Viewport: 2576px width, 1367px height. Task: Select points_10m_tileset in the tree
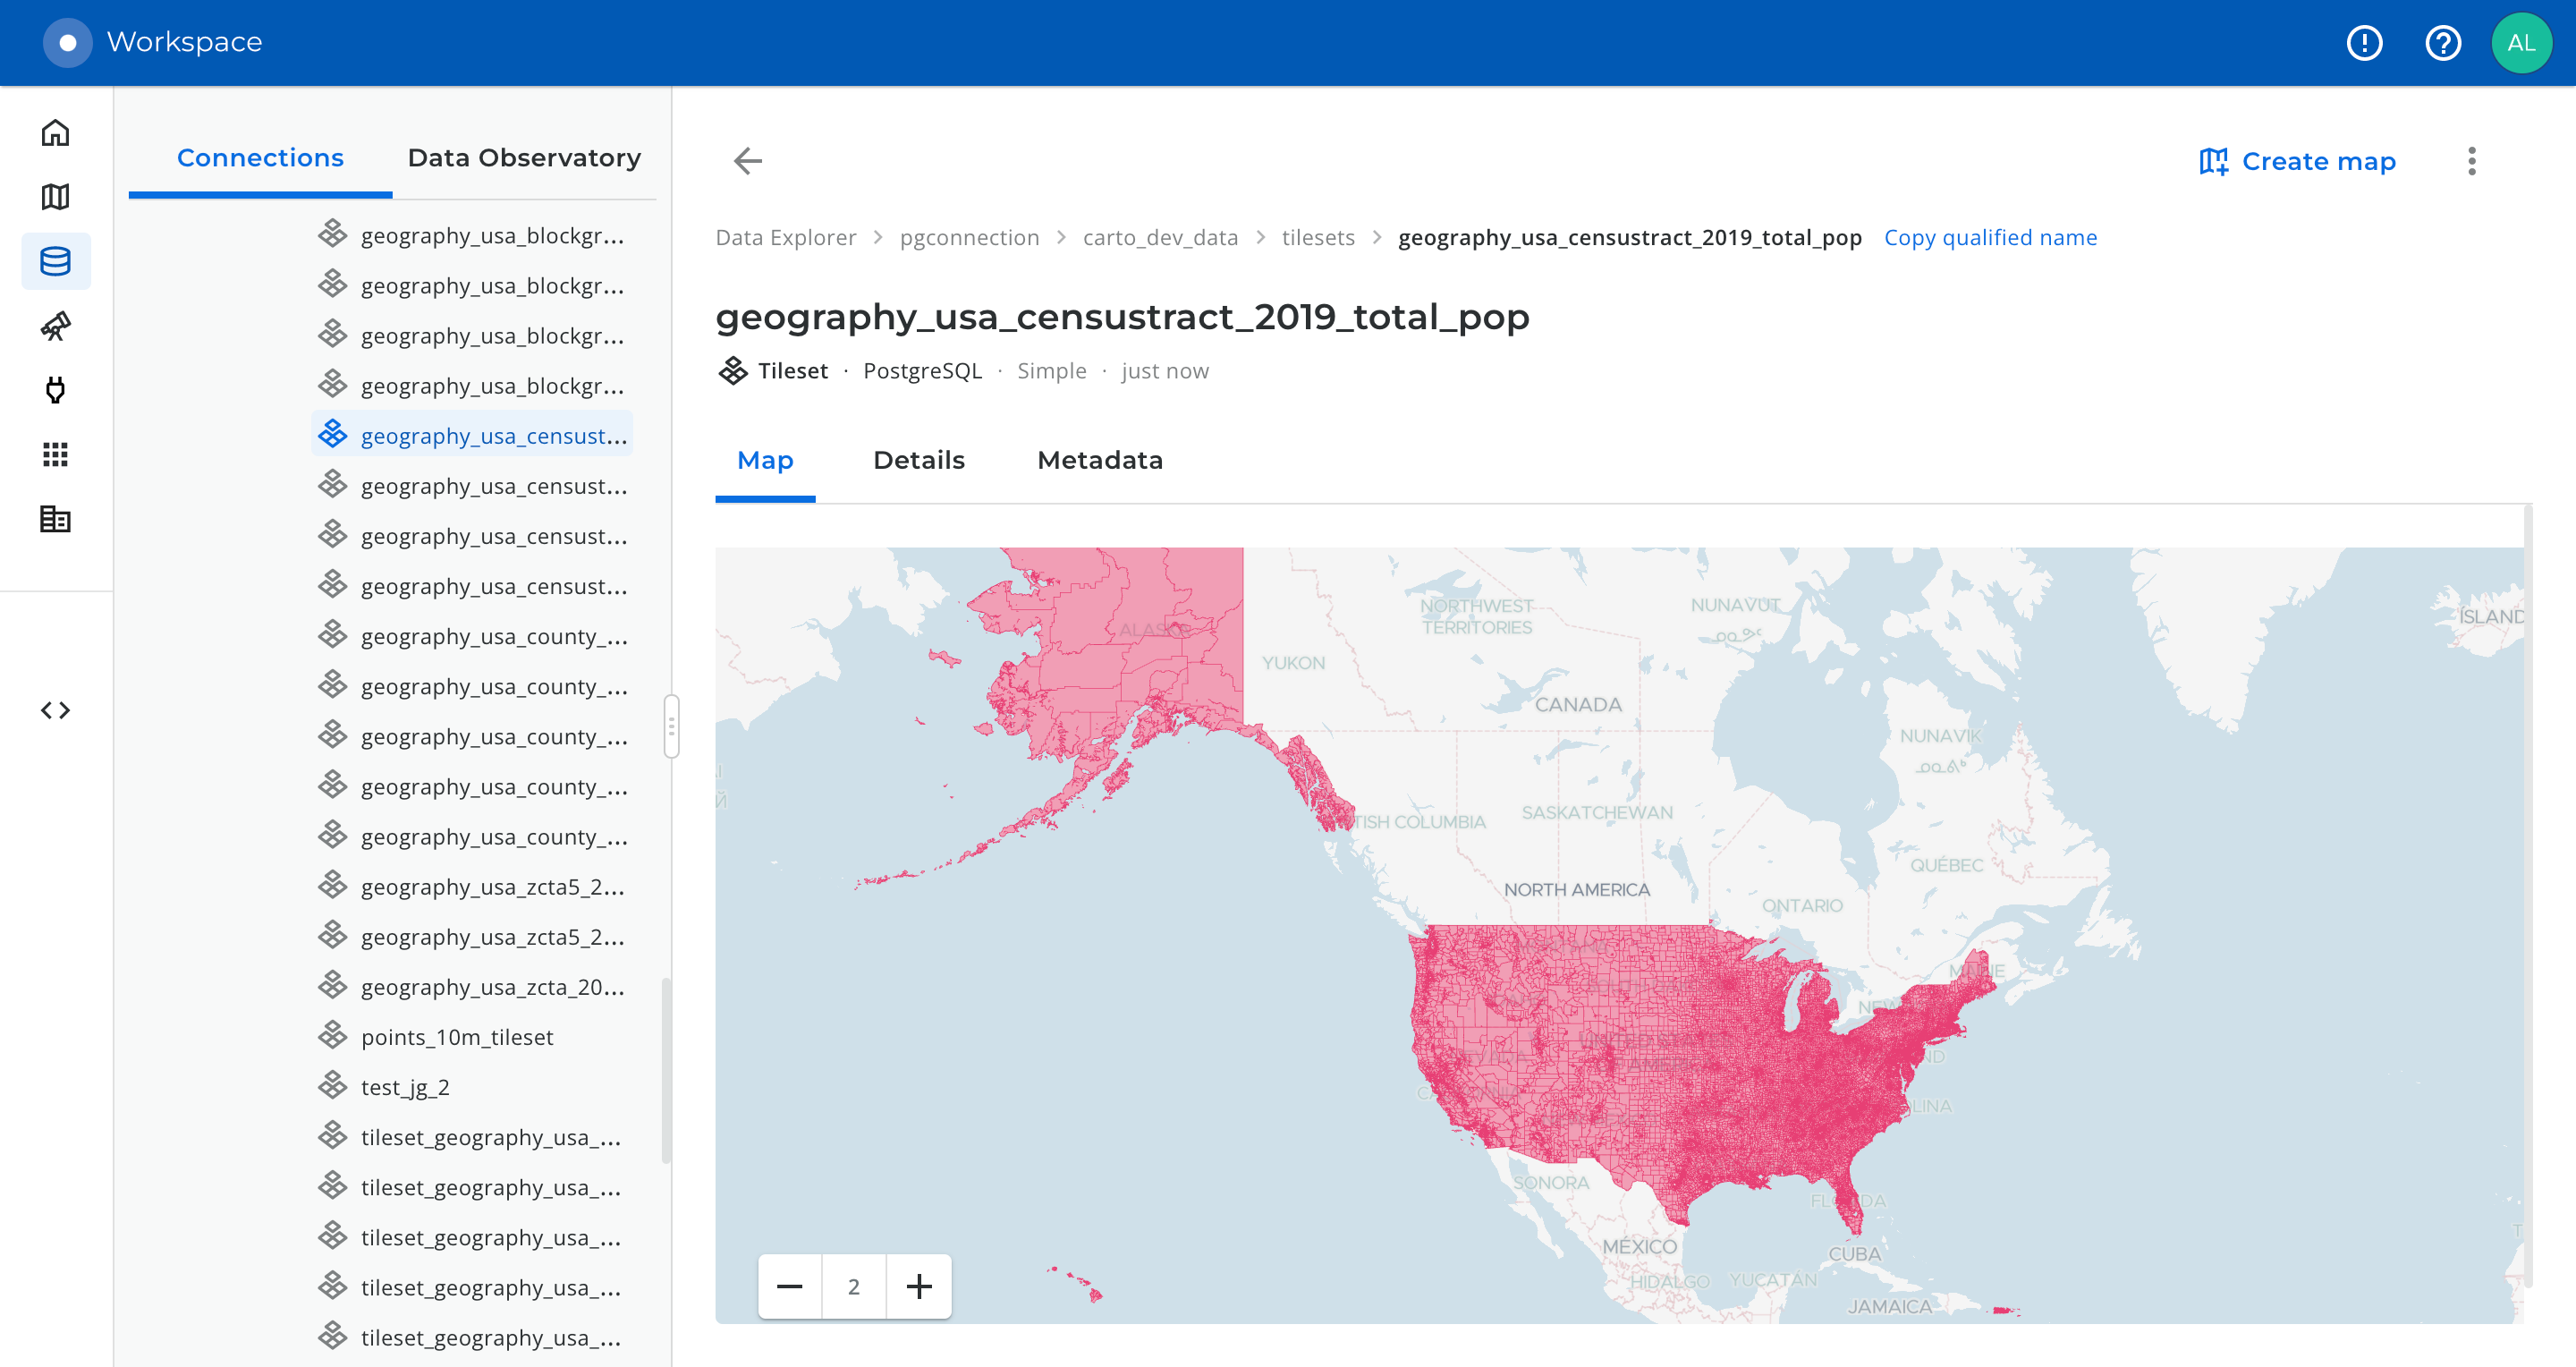click(457, 1037)
